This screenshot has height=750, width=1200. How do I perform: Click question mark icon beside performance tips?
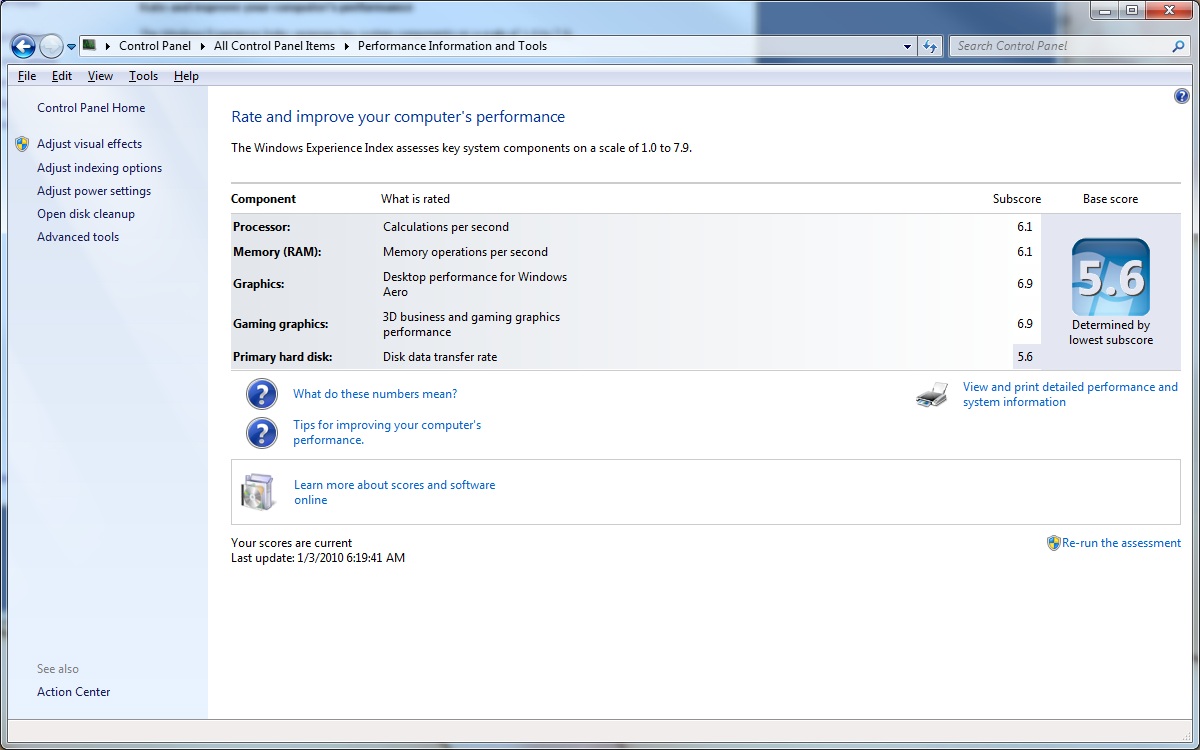[x=261, y=433]
